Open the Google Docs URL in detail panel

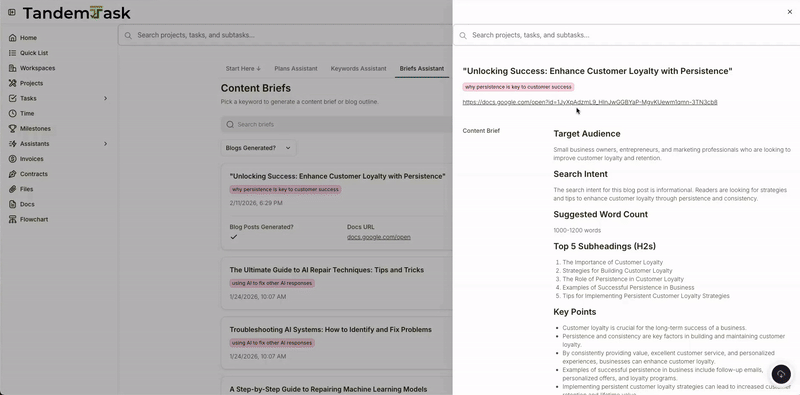click(590, 102)
